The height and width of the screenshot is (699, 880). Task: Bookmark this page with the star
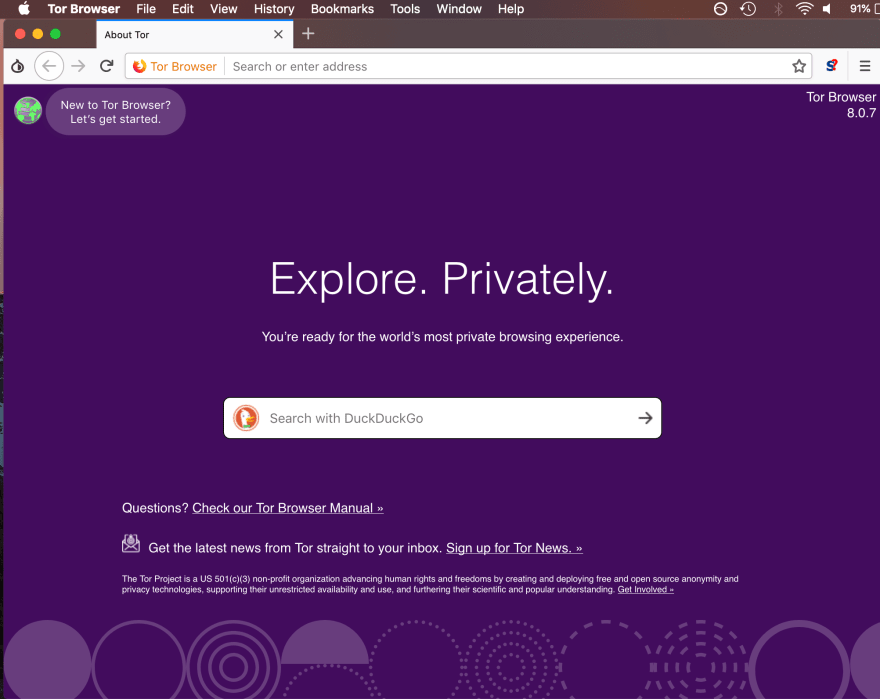(799, 66)
